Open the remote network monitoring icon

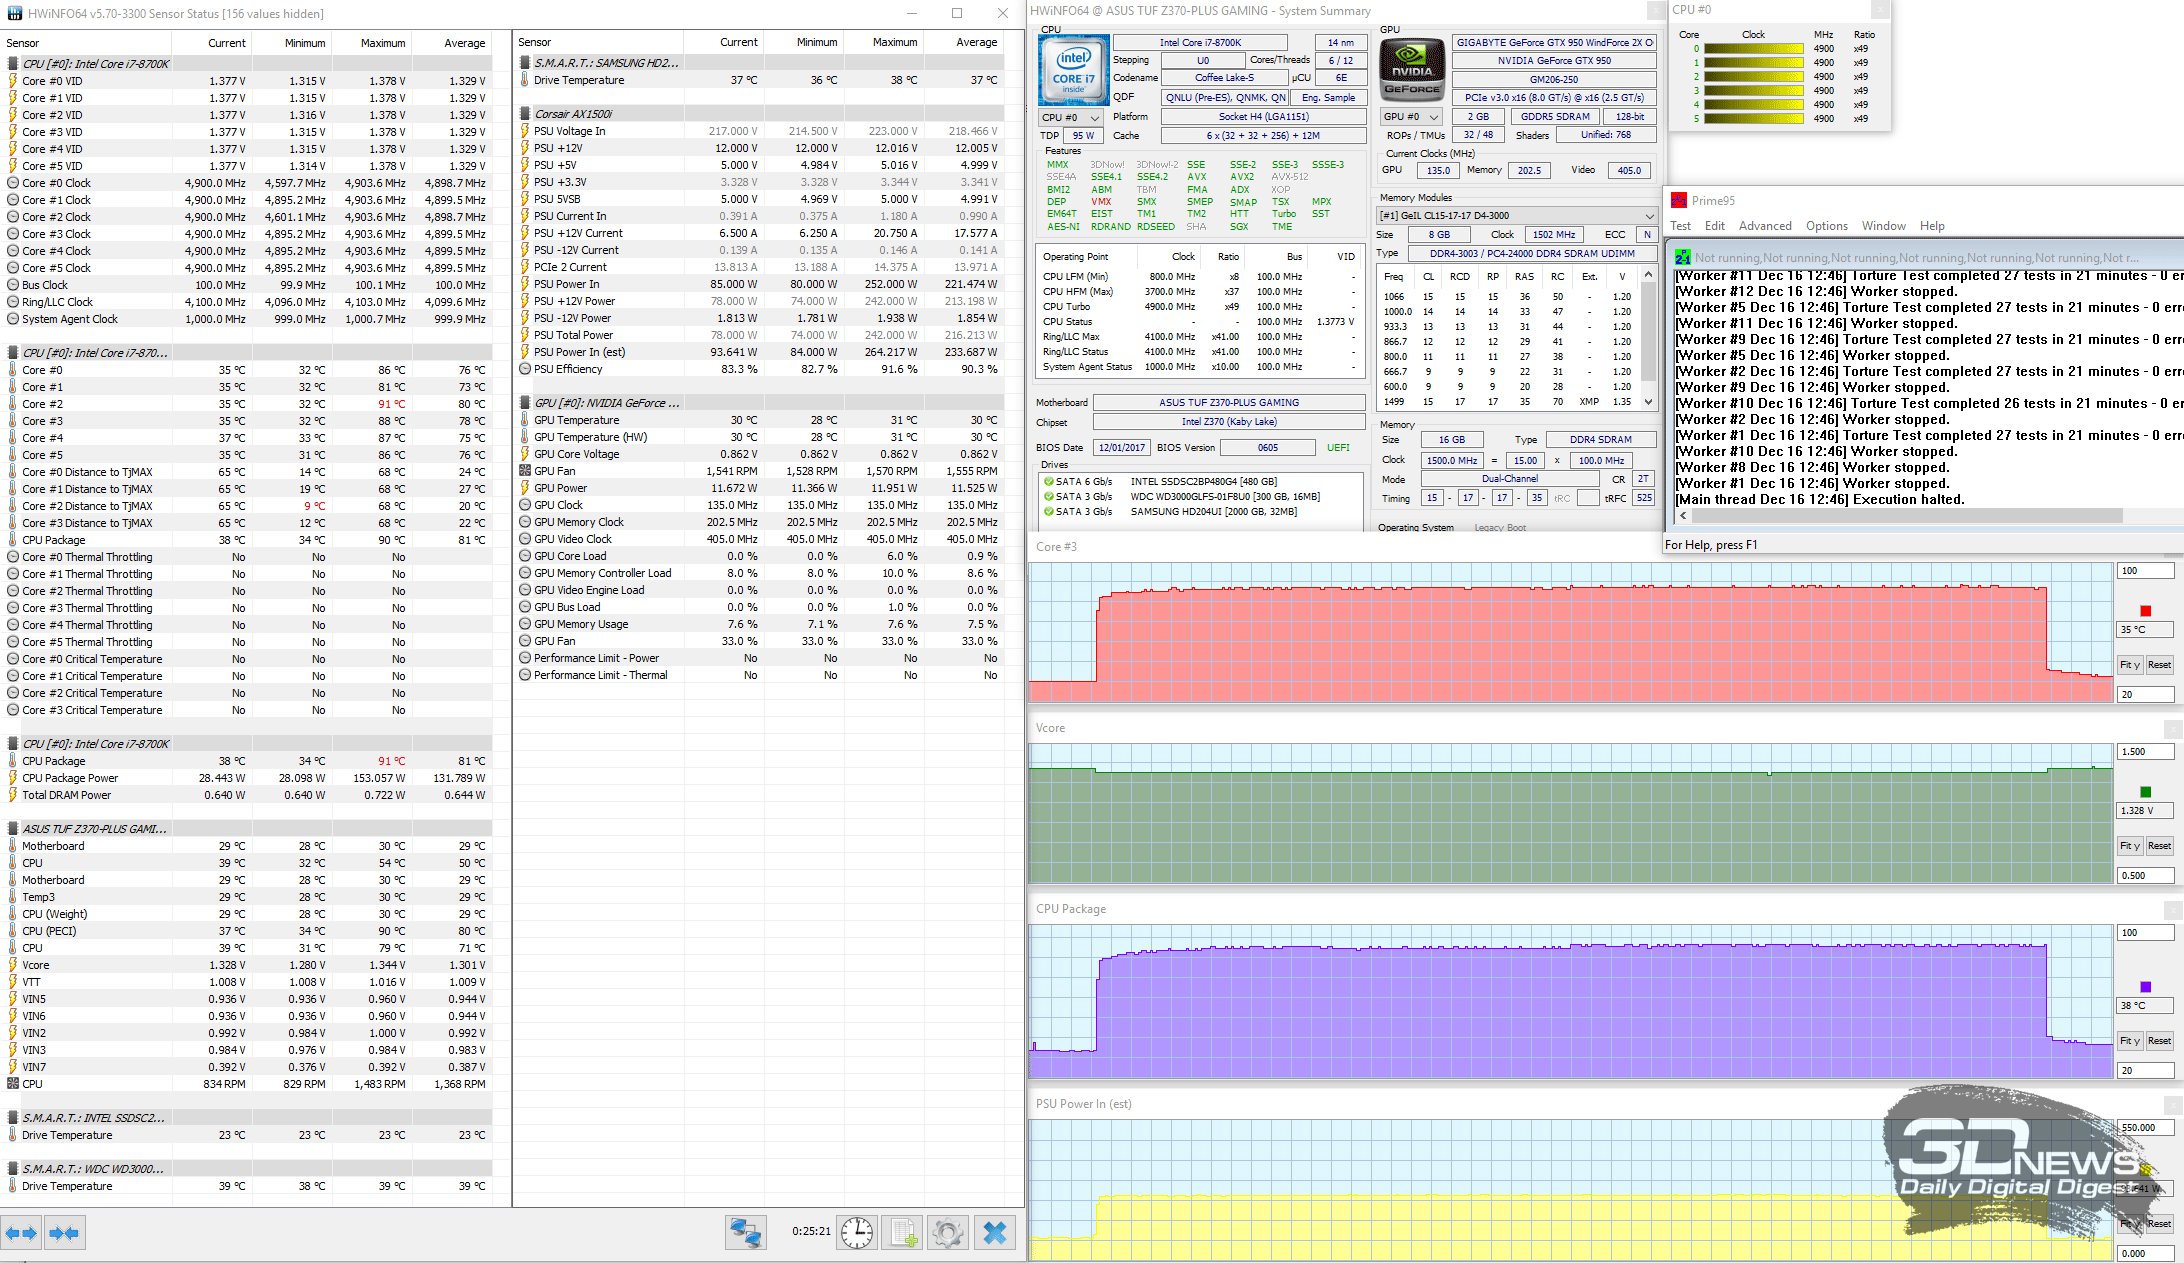(x=745, y=1233)
